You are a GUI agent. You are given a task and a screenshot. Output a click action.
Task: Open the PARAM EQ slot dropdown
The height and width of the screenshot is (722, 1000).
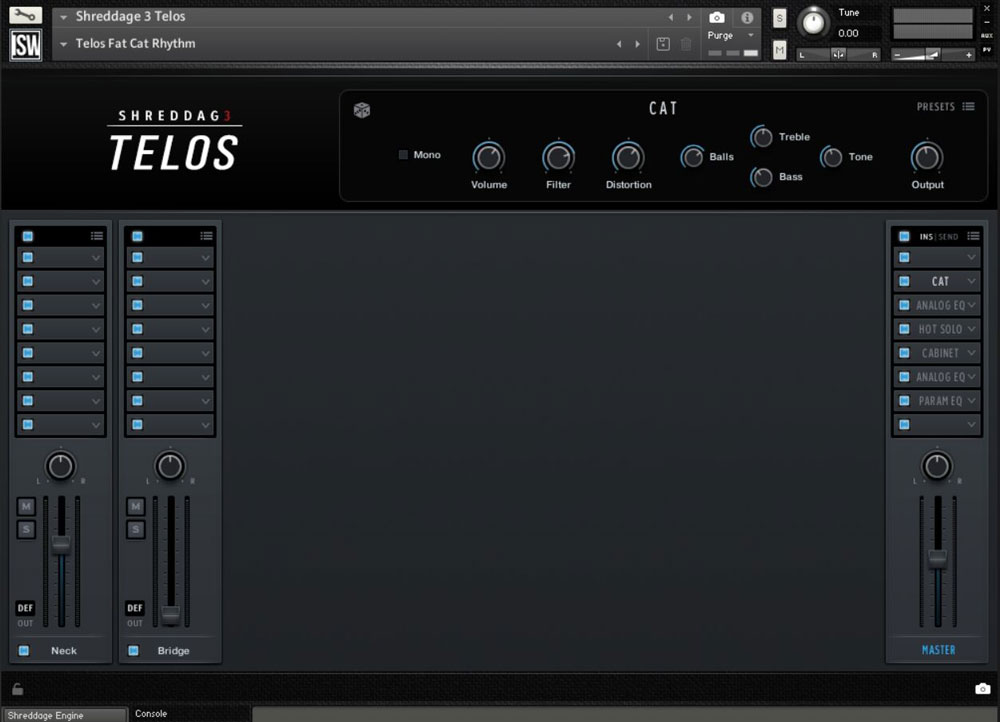[971, 401]
